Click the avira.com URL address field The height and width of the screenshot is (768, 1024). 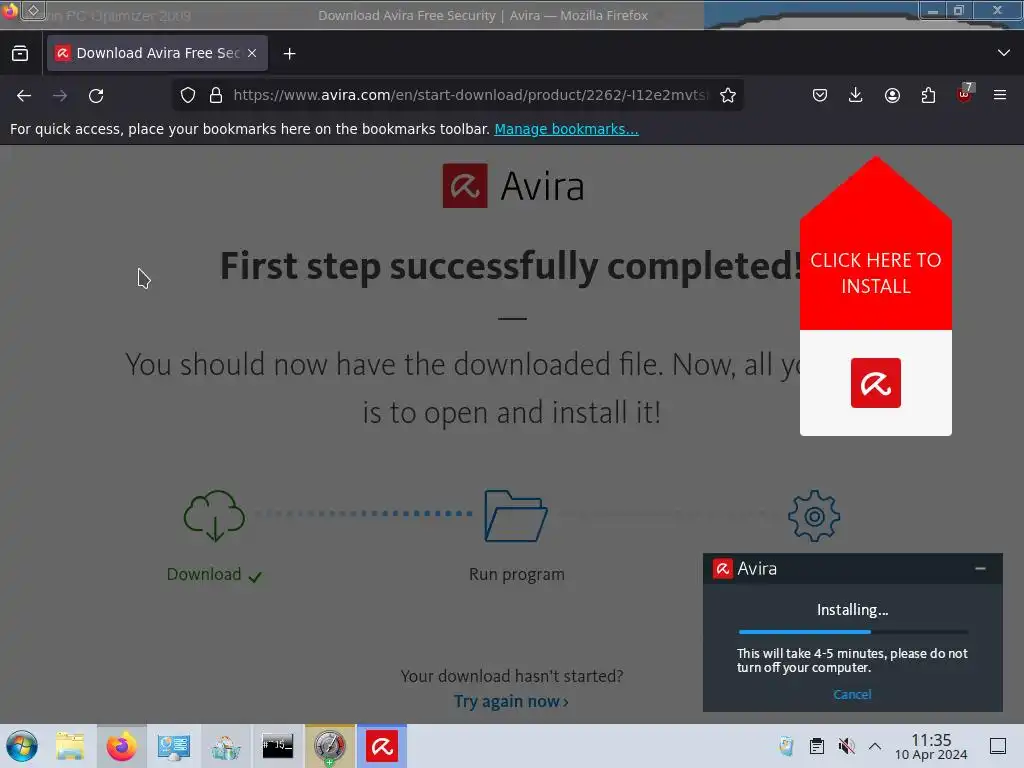click(470, 95)
